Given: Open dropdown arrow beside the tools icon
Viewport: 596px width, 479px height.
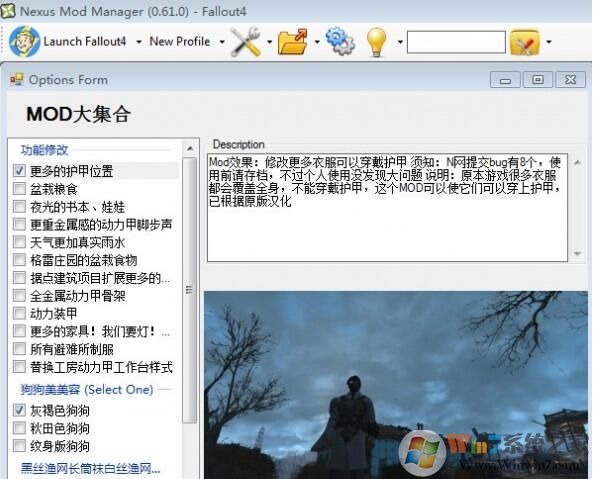Looking at the screenshot, I should [x=269, y=42].
